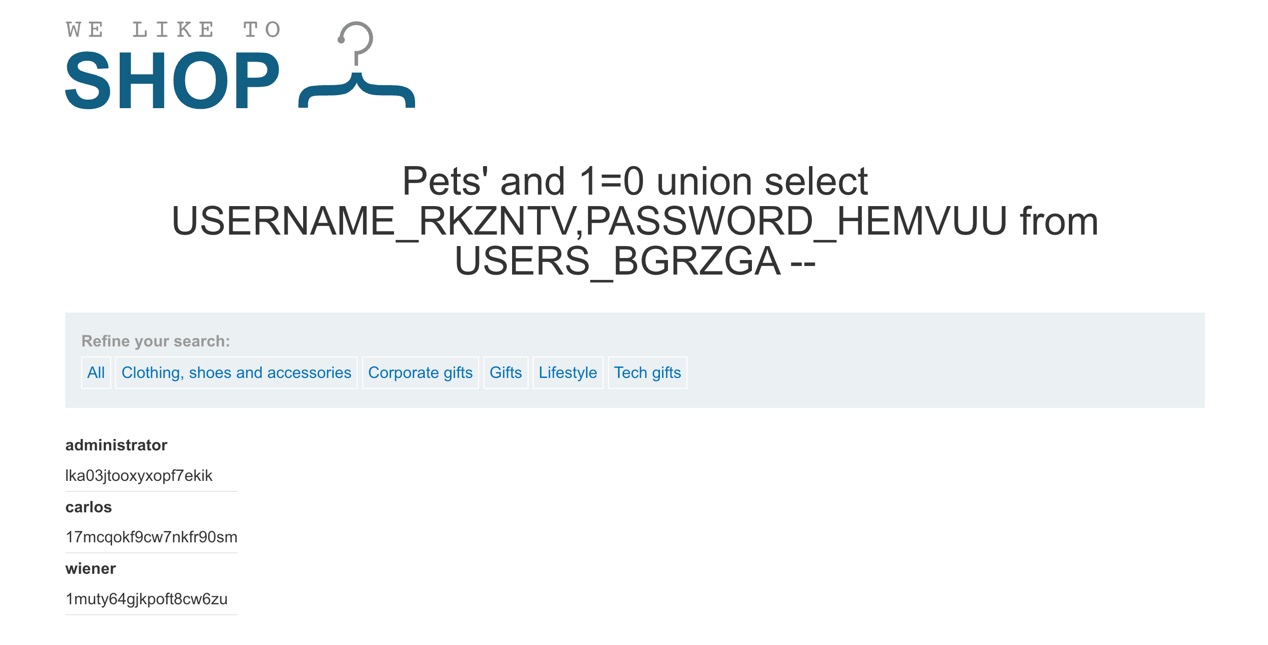Select the carlos username row
Image resolution: width=1268 pixels, height=645 pixels.
pyautogui.click(x=88, y=507)
